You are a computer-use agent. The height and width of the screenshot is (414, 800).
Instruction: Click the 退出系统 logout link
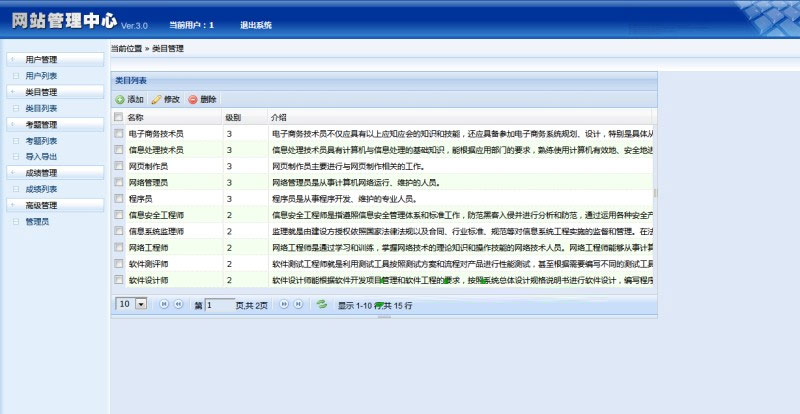point(255,24)
